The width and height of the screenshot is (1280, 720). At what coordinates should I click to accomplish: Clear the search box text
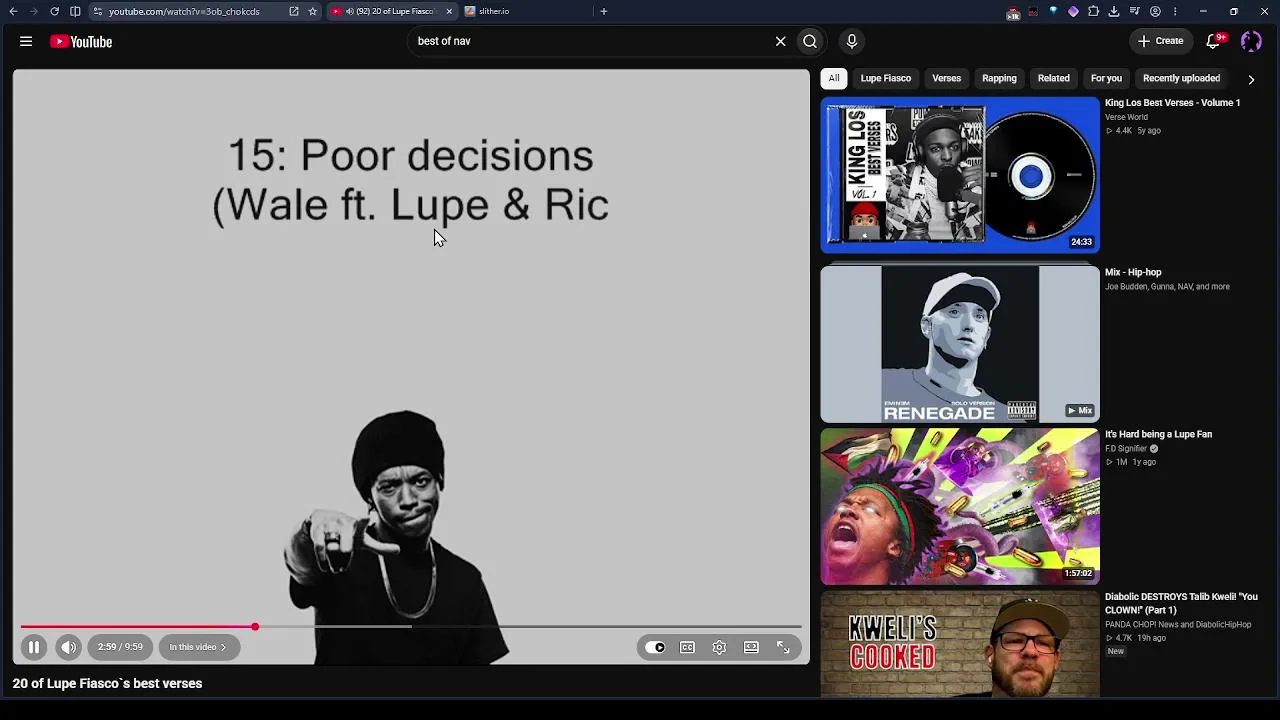coord(780,41)
